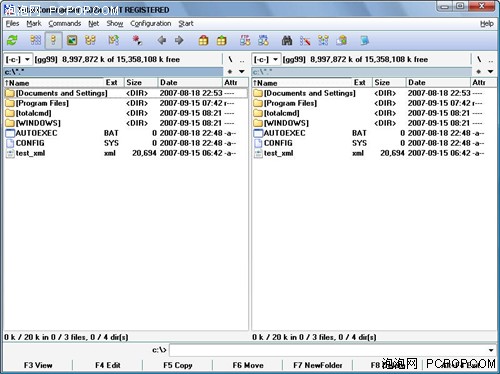Select test_xml file in left panel
The height and width of the screenshot is (374, 500).
click(126, 153)
